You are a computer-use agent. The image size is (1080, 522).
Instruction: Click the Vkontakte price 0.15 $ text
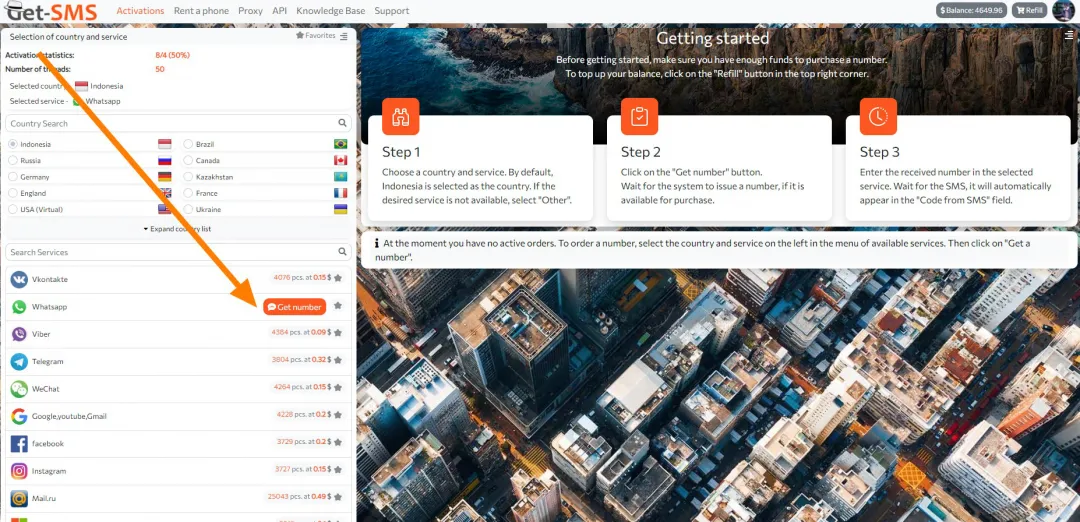click(x=322, y=278)
